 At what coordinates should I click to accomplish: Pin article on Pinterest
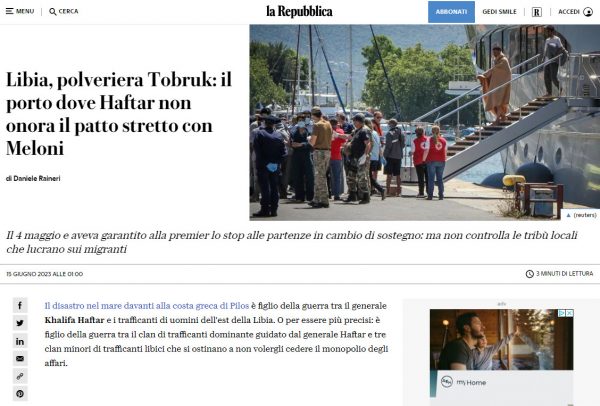[20, 394]
